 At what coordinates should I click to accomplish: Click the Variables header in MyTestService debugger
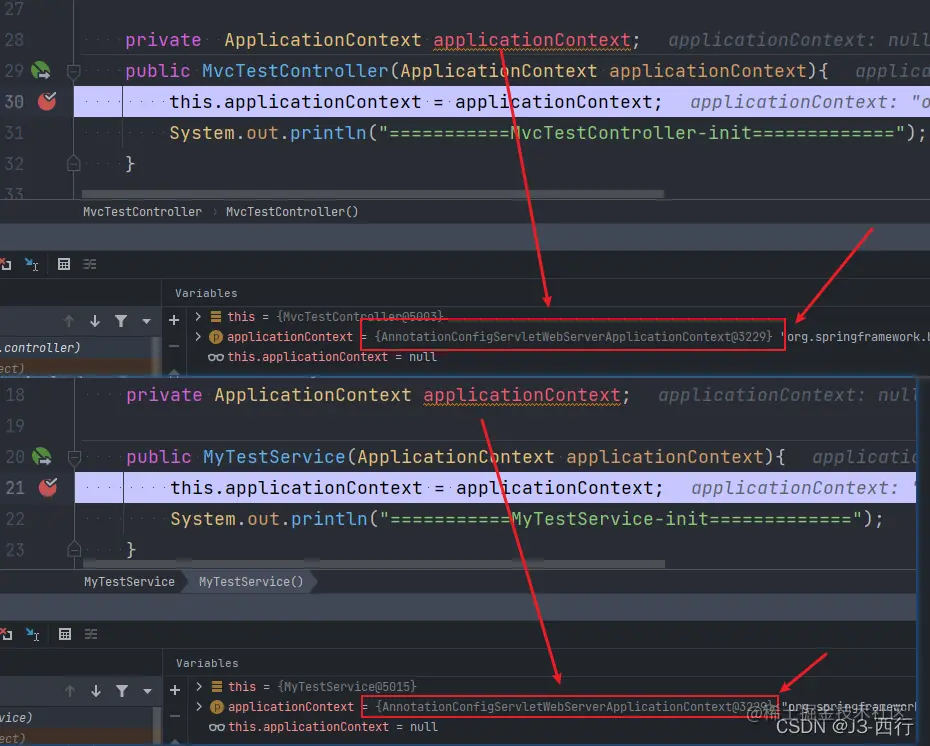(207, 663)
